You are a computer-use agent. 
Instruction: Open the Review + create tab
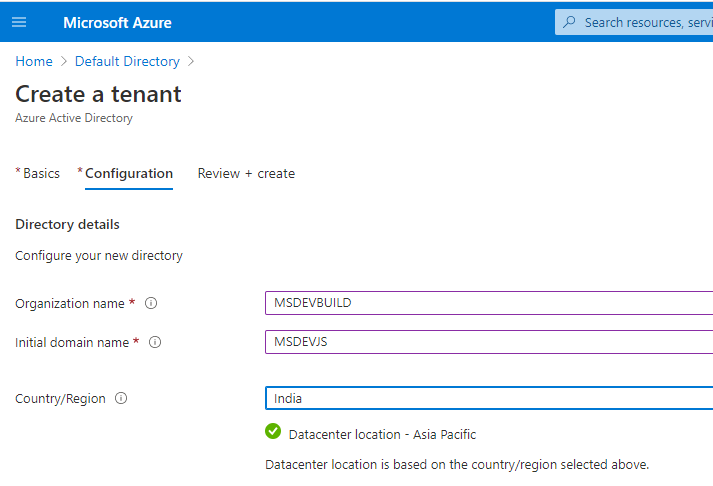pyautogui.click(x=246, y=173)
